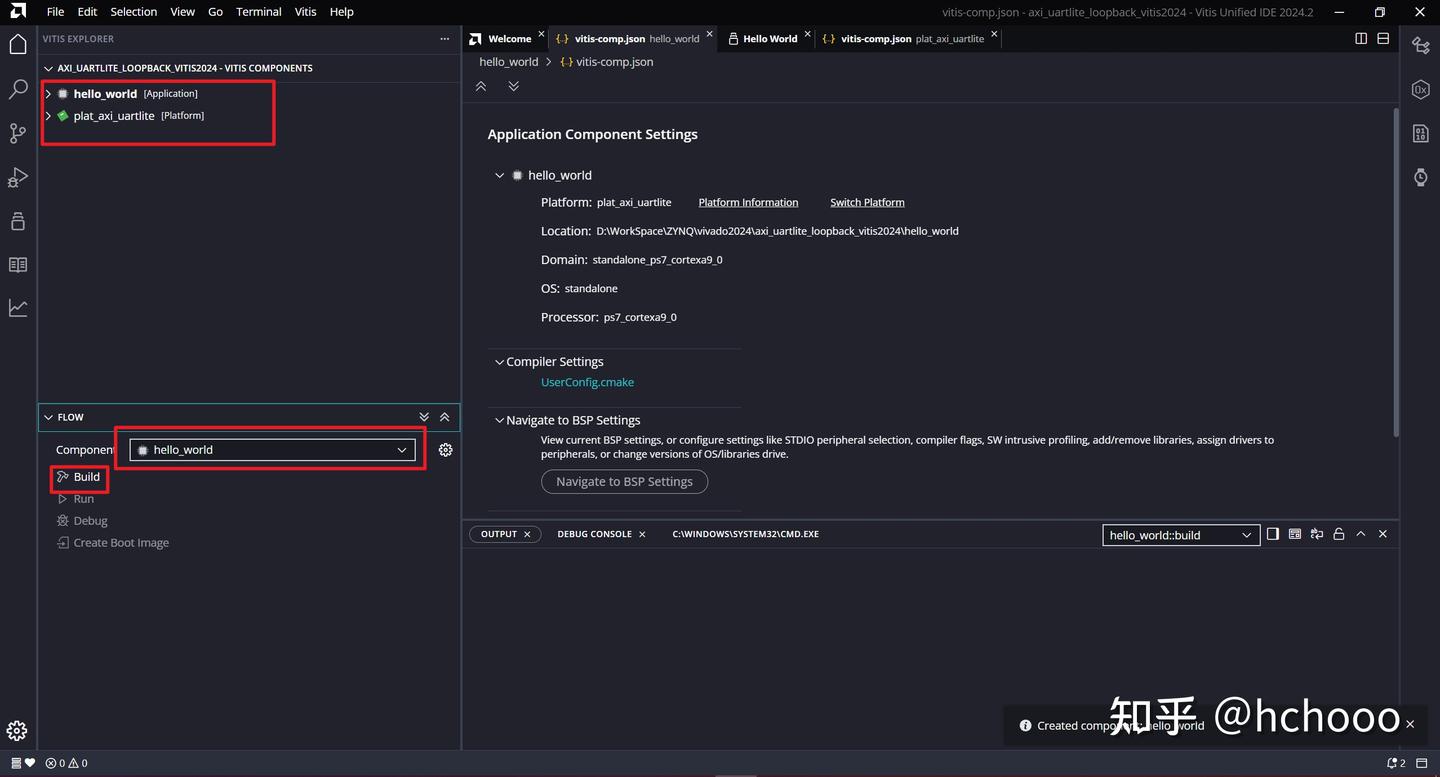This screenshot has height=777, width=1440.
Task: Open the Vitis menu
Action: (306, 12)
